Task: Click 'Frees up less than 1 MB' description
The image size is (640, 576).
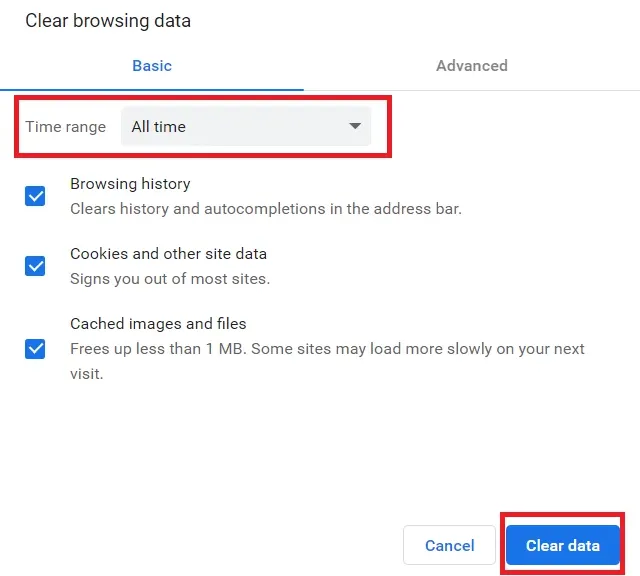Action: click(327, 361)
